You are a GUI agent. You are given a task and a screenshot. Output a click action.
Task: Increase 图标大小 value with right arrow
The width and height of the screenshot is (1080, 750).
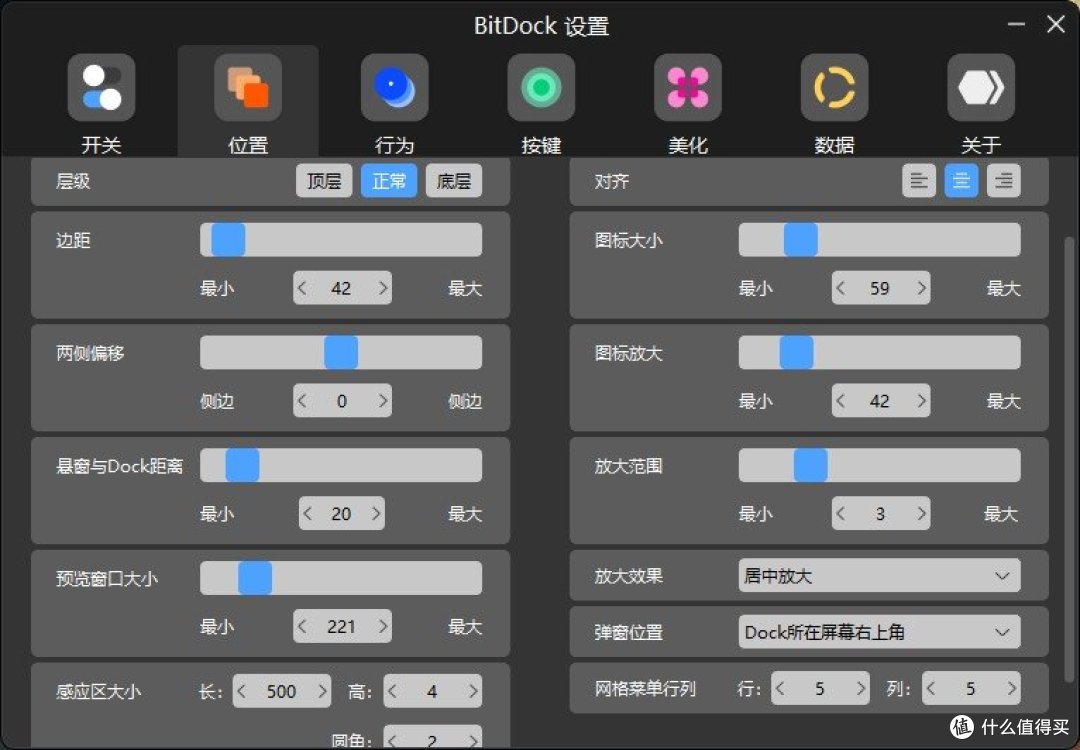click(922, 288)
